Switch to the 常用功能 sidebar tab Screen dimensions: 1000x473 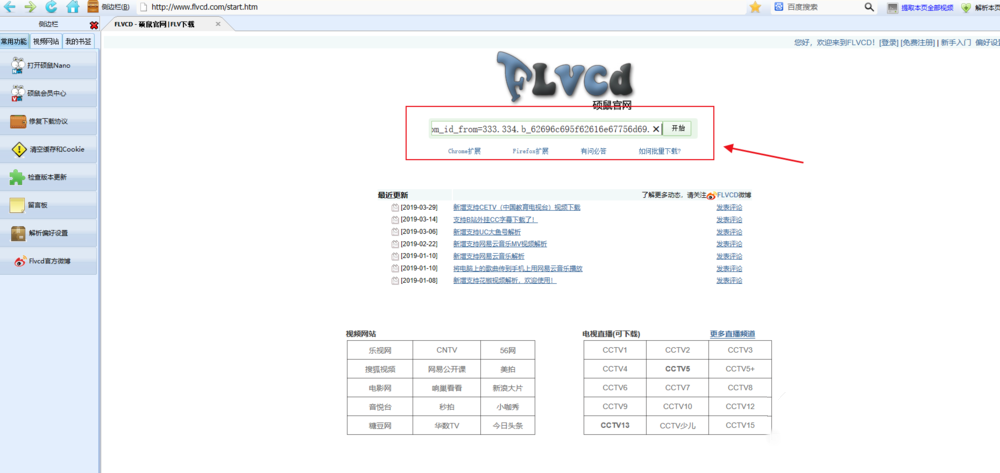[14, 41]
